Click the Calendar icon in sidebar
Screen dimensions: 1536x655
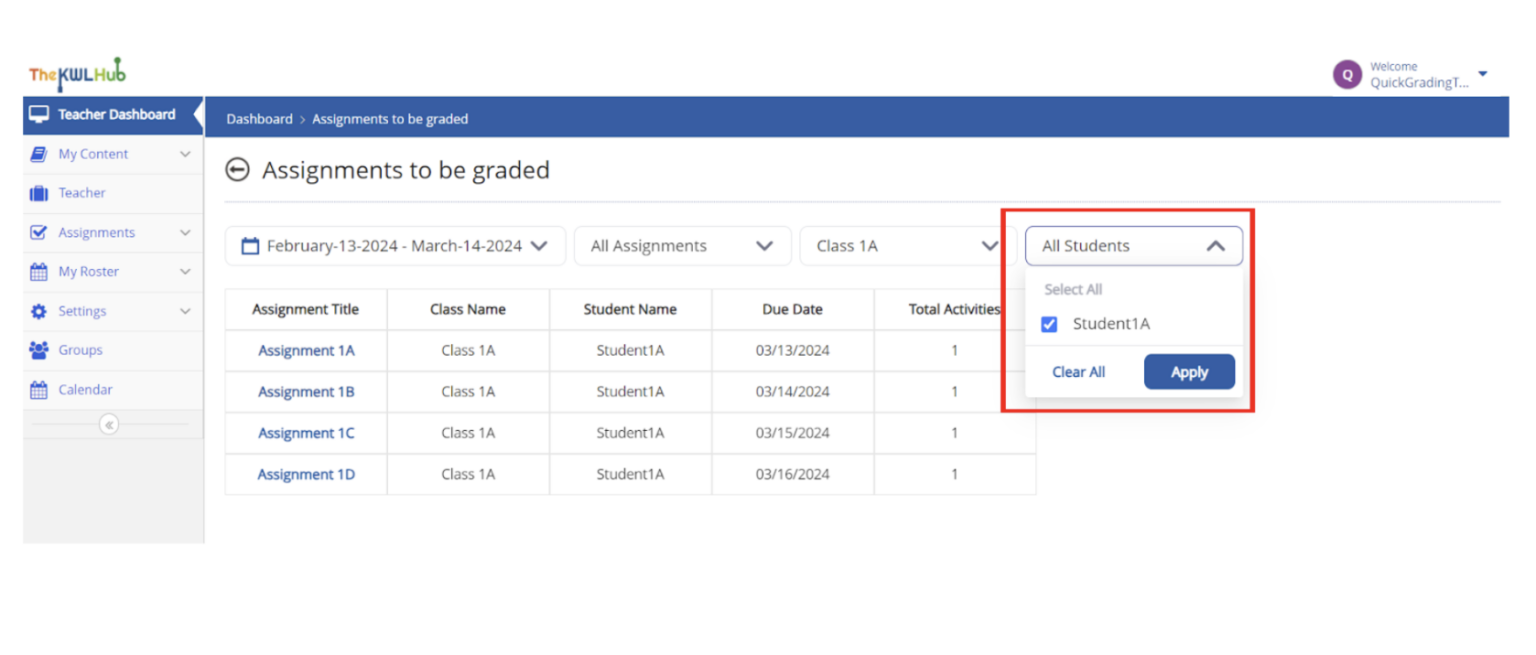[x=39, y=390]
